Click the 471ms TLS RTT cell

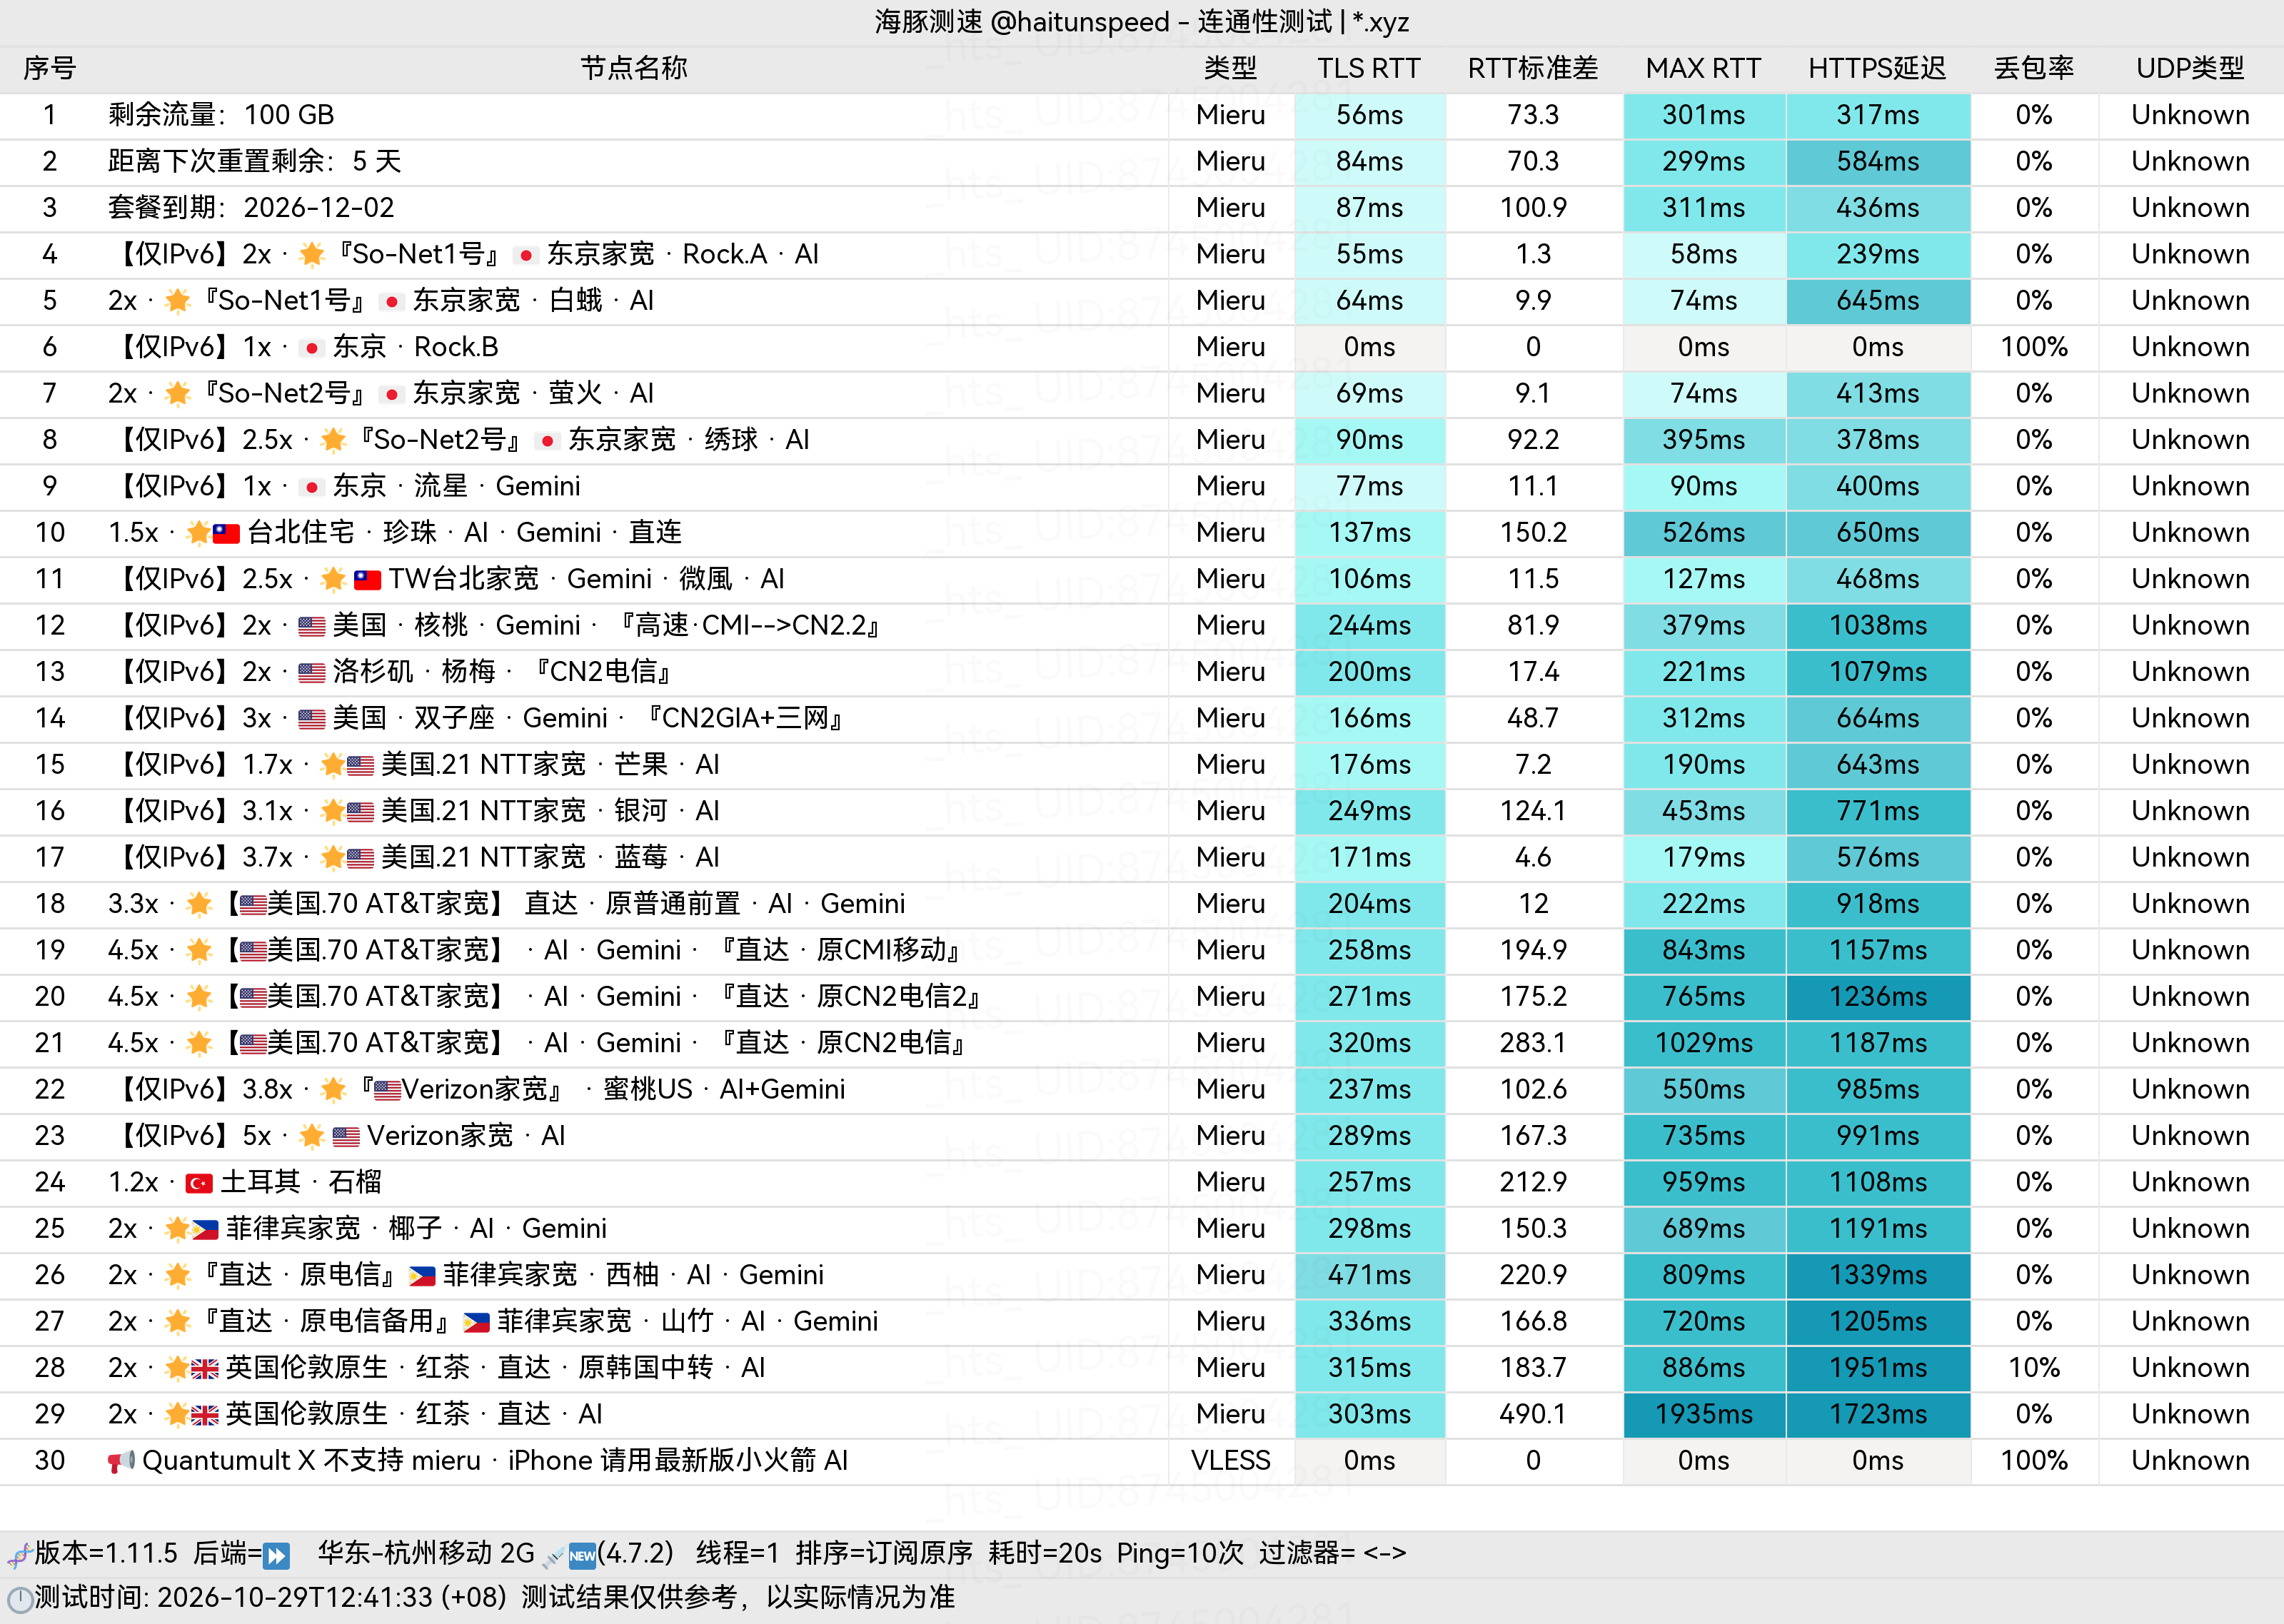[1369, 1275]
